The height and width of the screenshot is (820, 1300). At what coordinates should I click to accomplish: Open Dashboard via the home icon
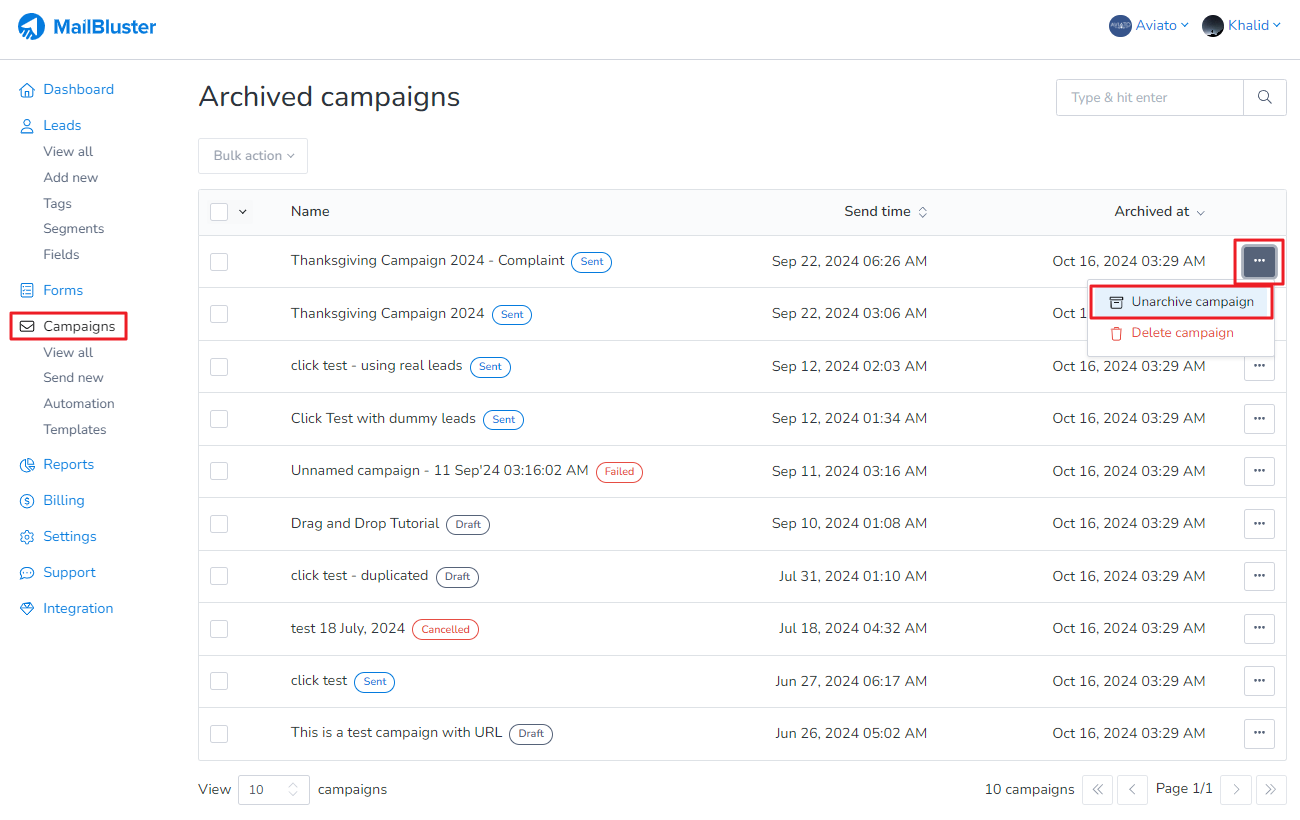[x=27, y=90]
